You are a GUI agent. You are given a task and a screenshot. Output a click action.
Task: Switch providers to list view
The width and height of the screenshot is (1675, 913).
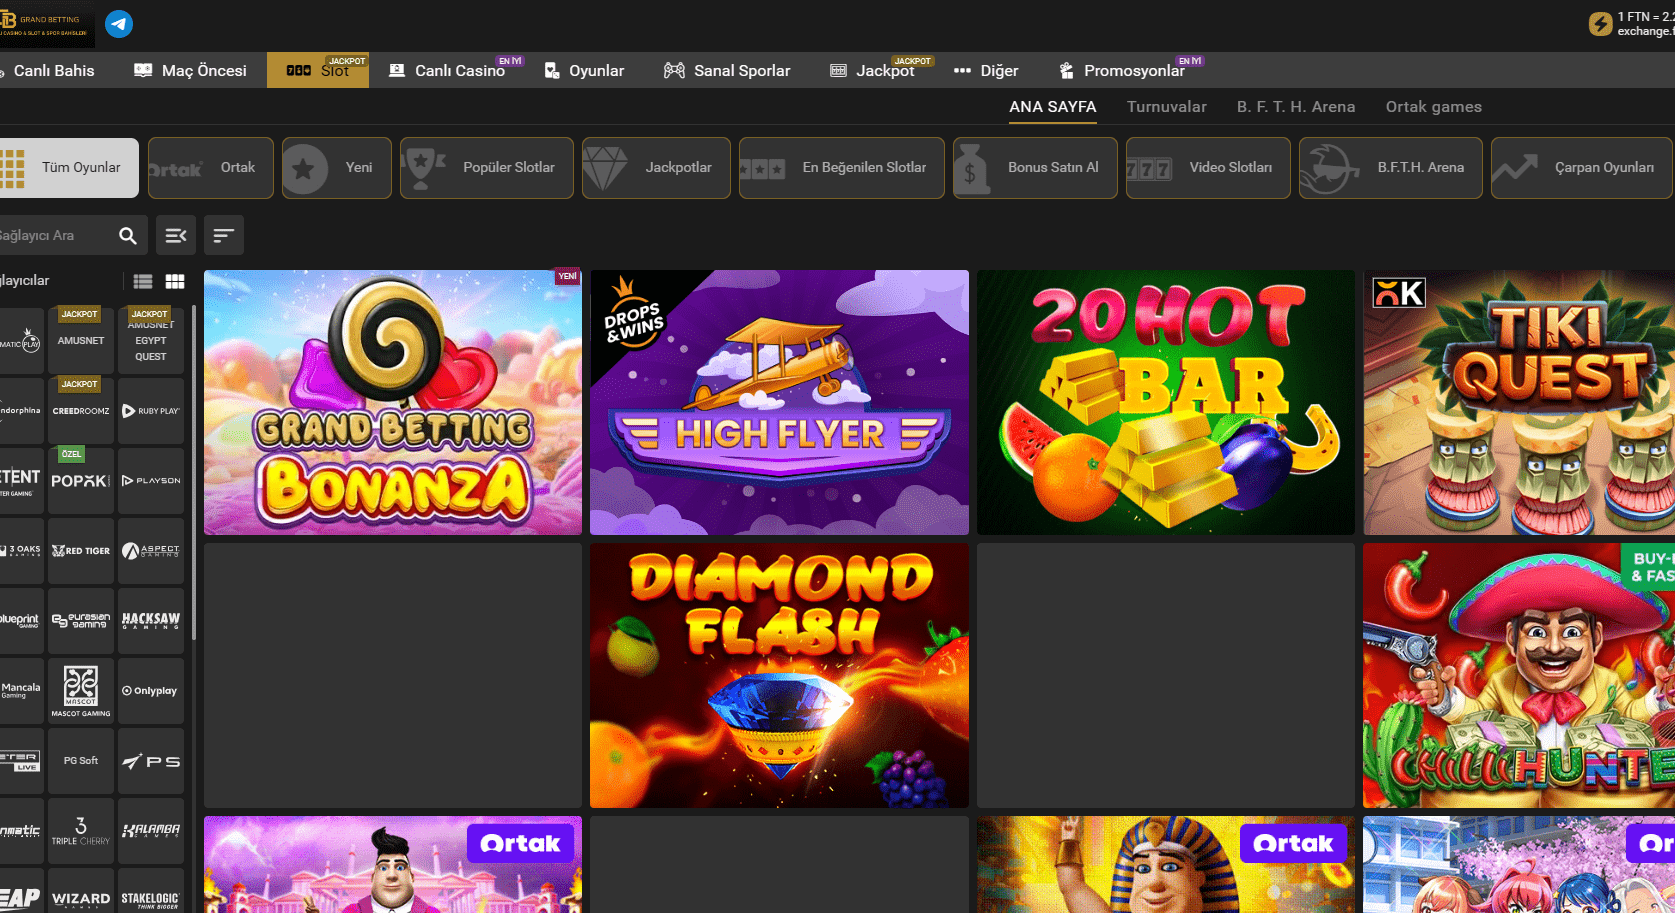[143, 282]
